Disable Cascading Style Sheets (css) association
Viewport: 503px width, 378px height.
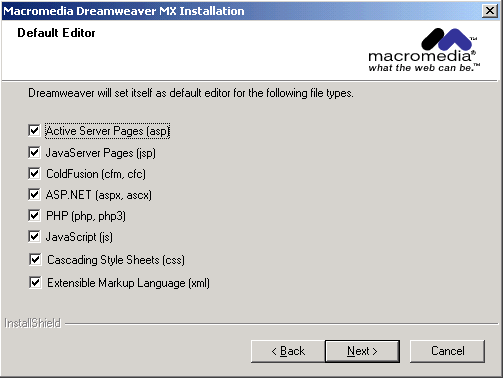coord(35,259)
